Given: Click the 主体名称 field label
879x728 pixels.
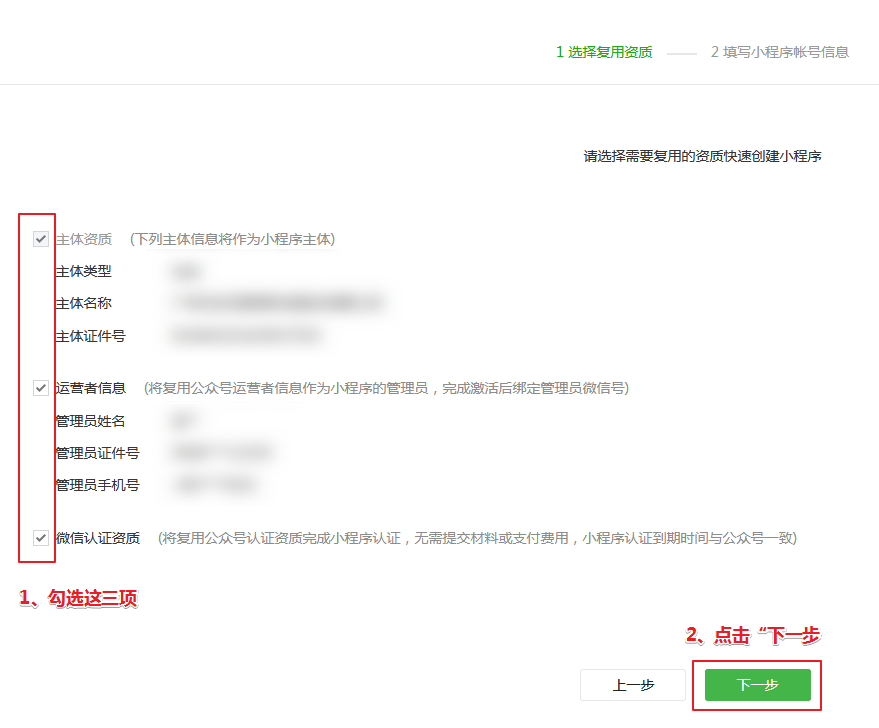Looking at the screenshot, I should click(x=84, y=303).
